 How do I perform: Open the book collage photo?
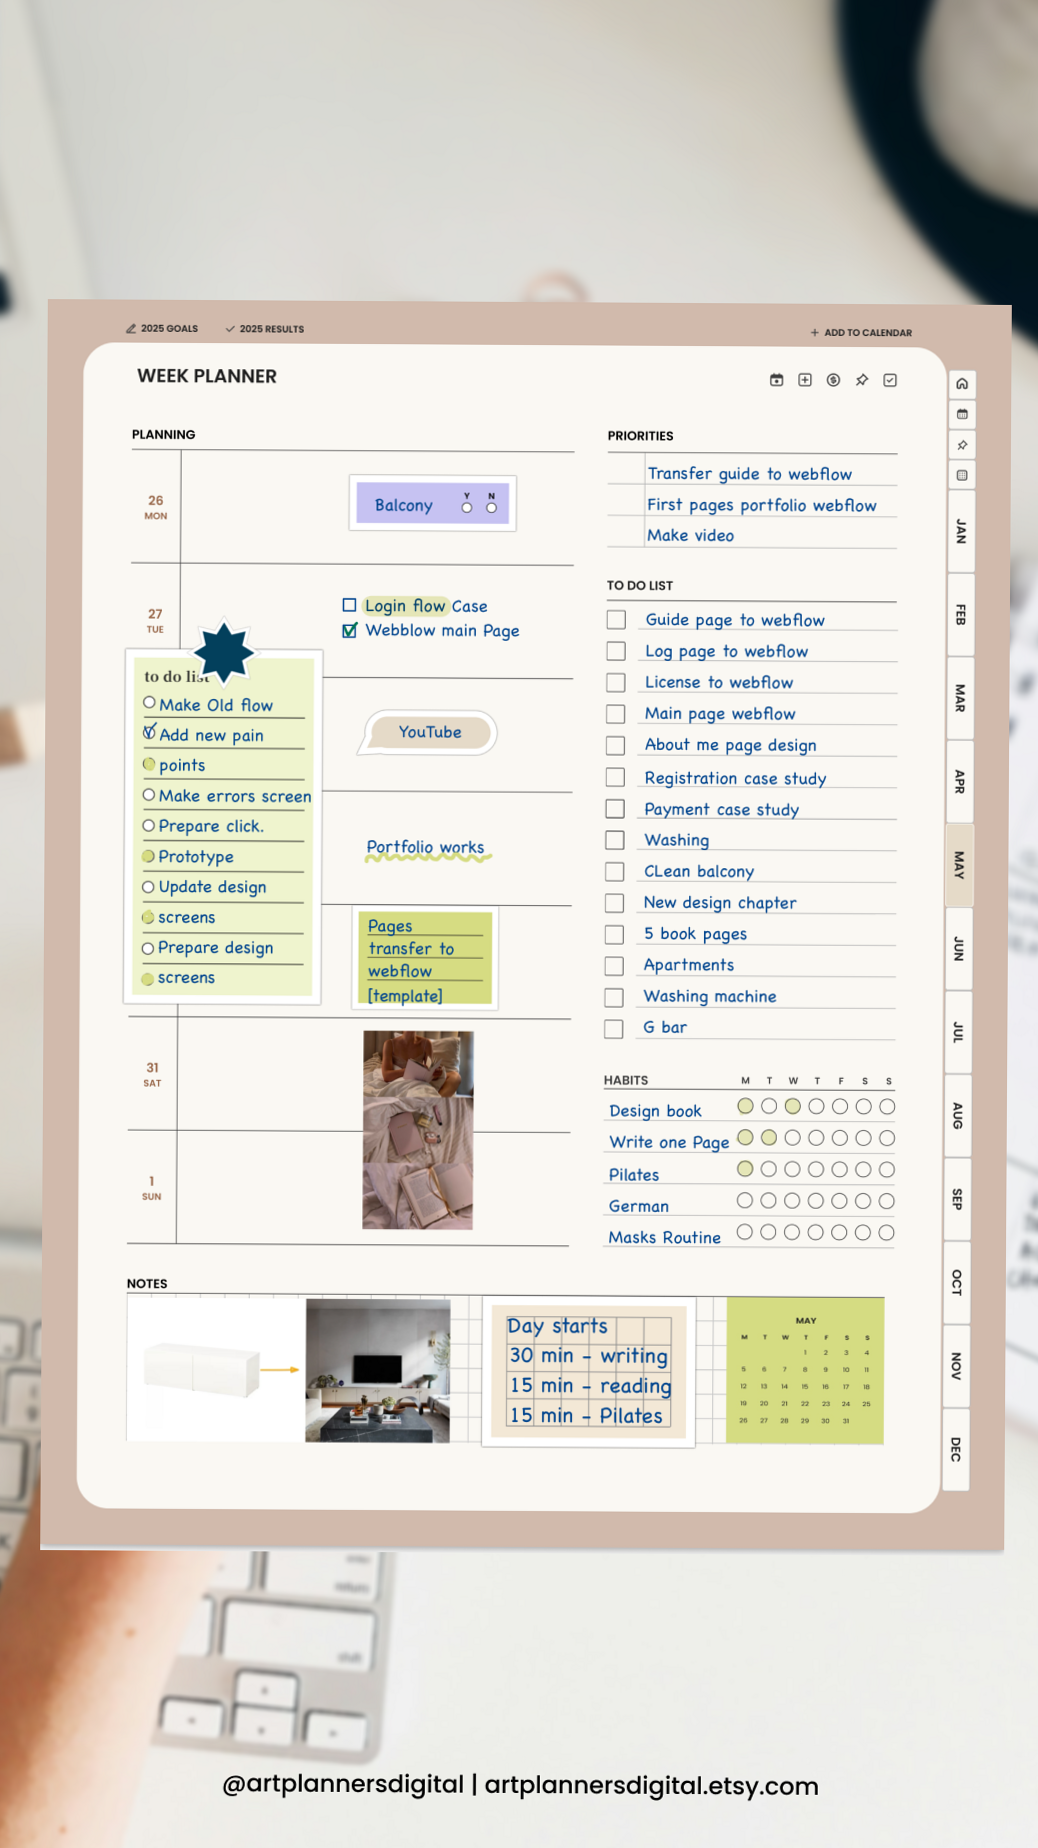[418, 1130]
